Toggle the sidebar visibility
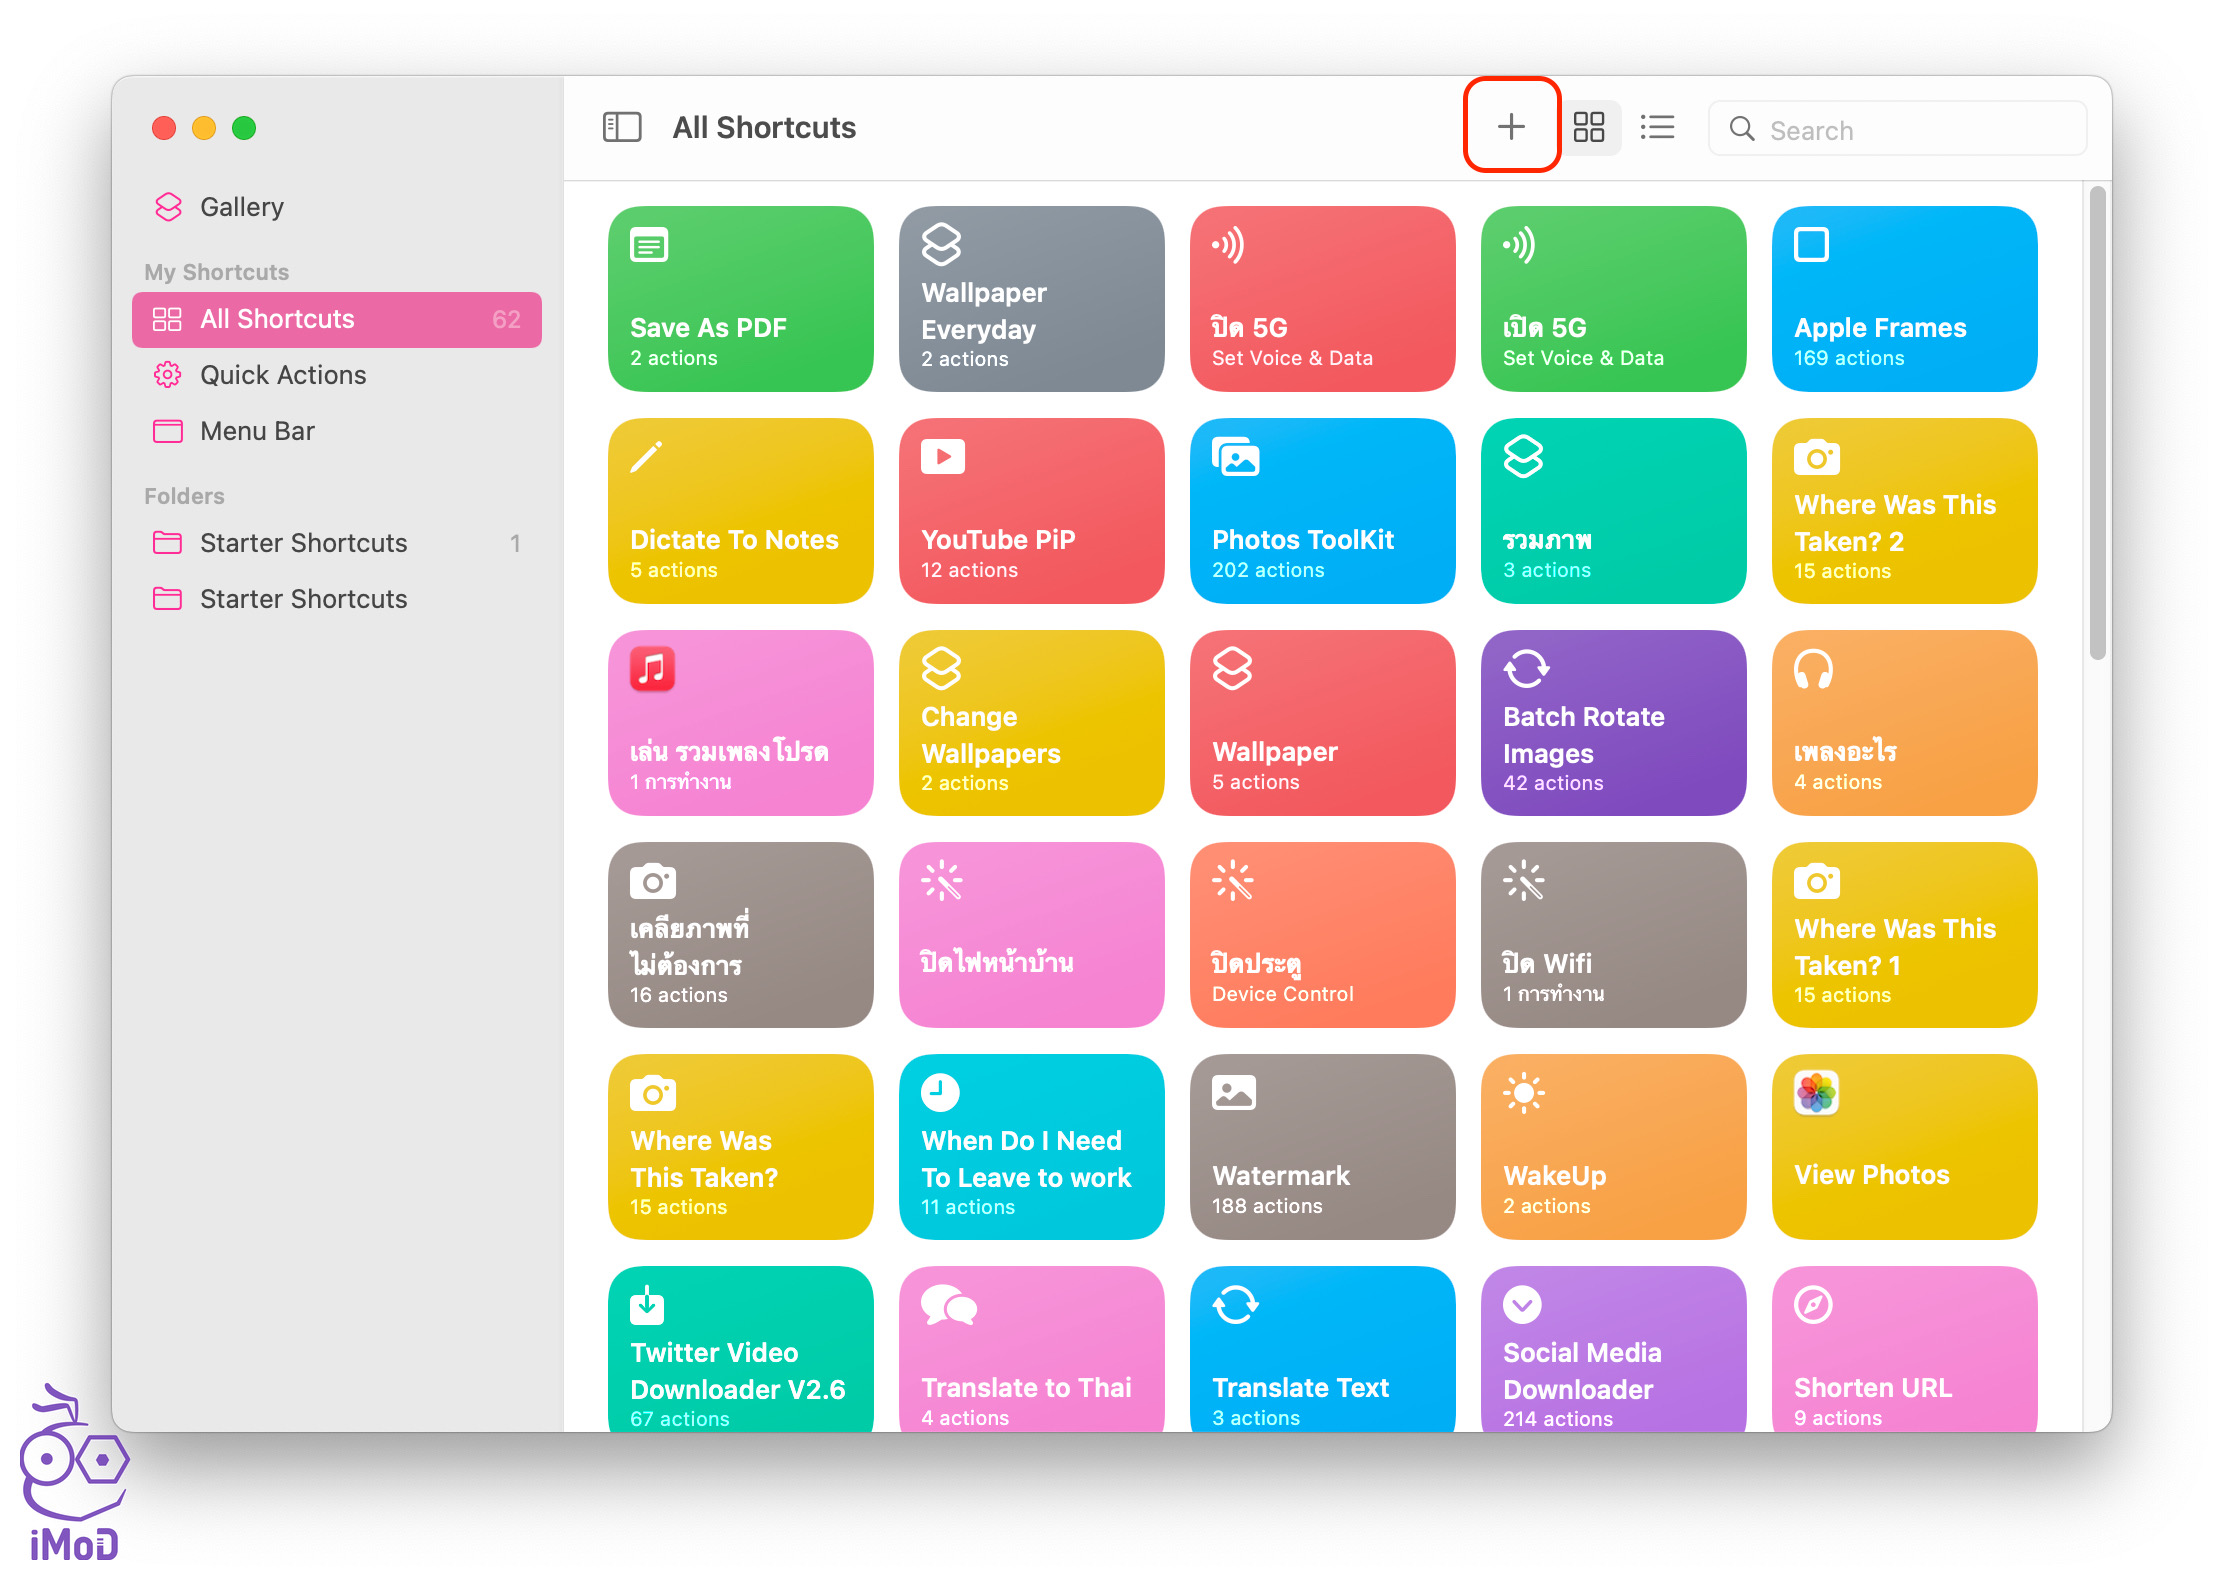The height and width of the screenshot is (1580, 2224). pyautogui.click(x=621, y=127)
